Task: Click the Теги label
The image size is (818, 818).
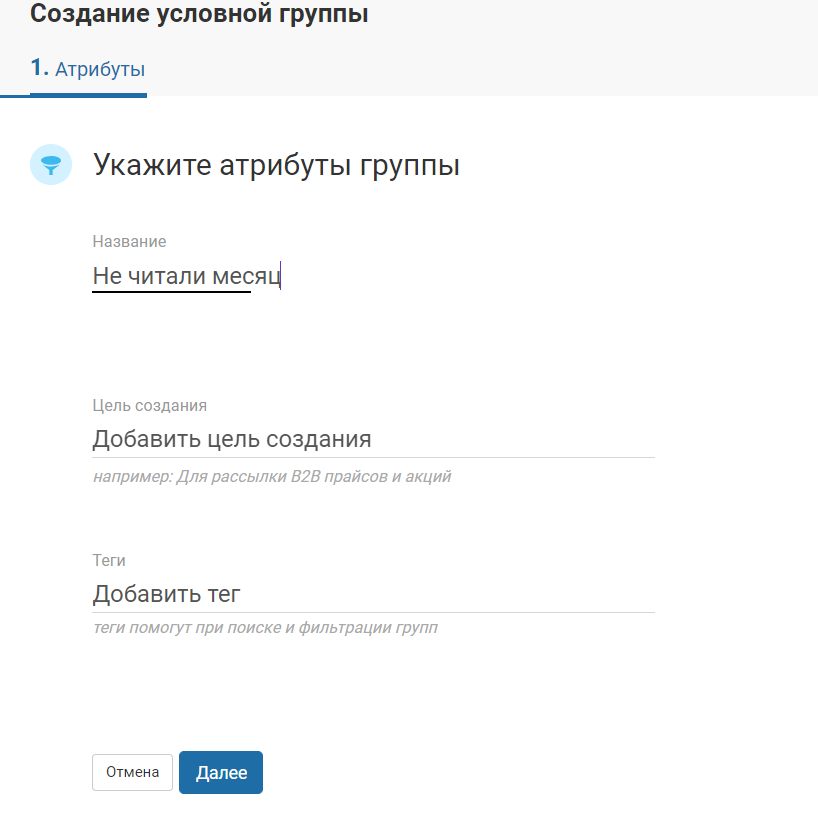Action: point(109,560)
